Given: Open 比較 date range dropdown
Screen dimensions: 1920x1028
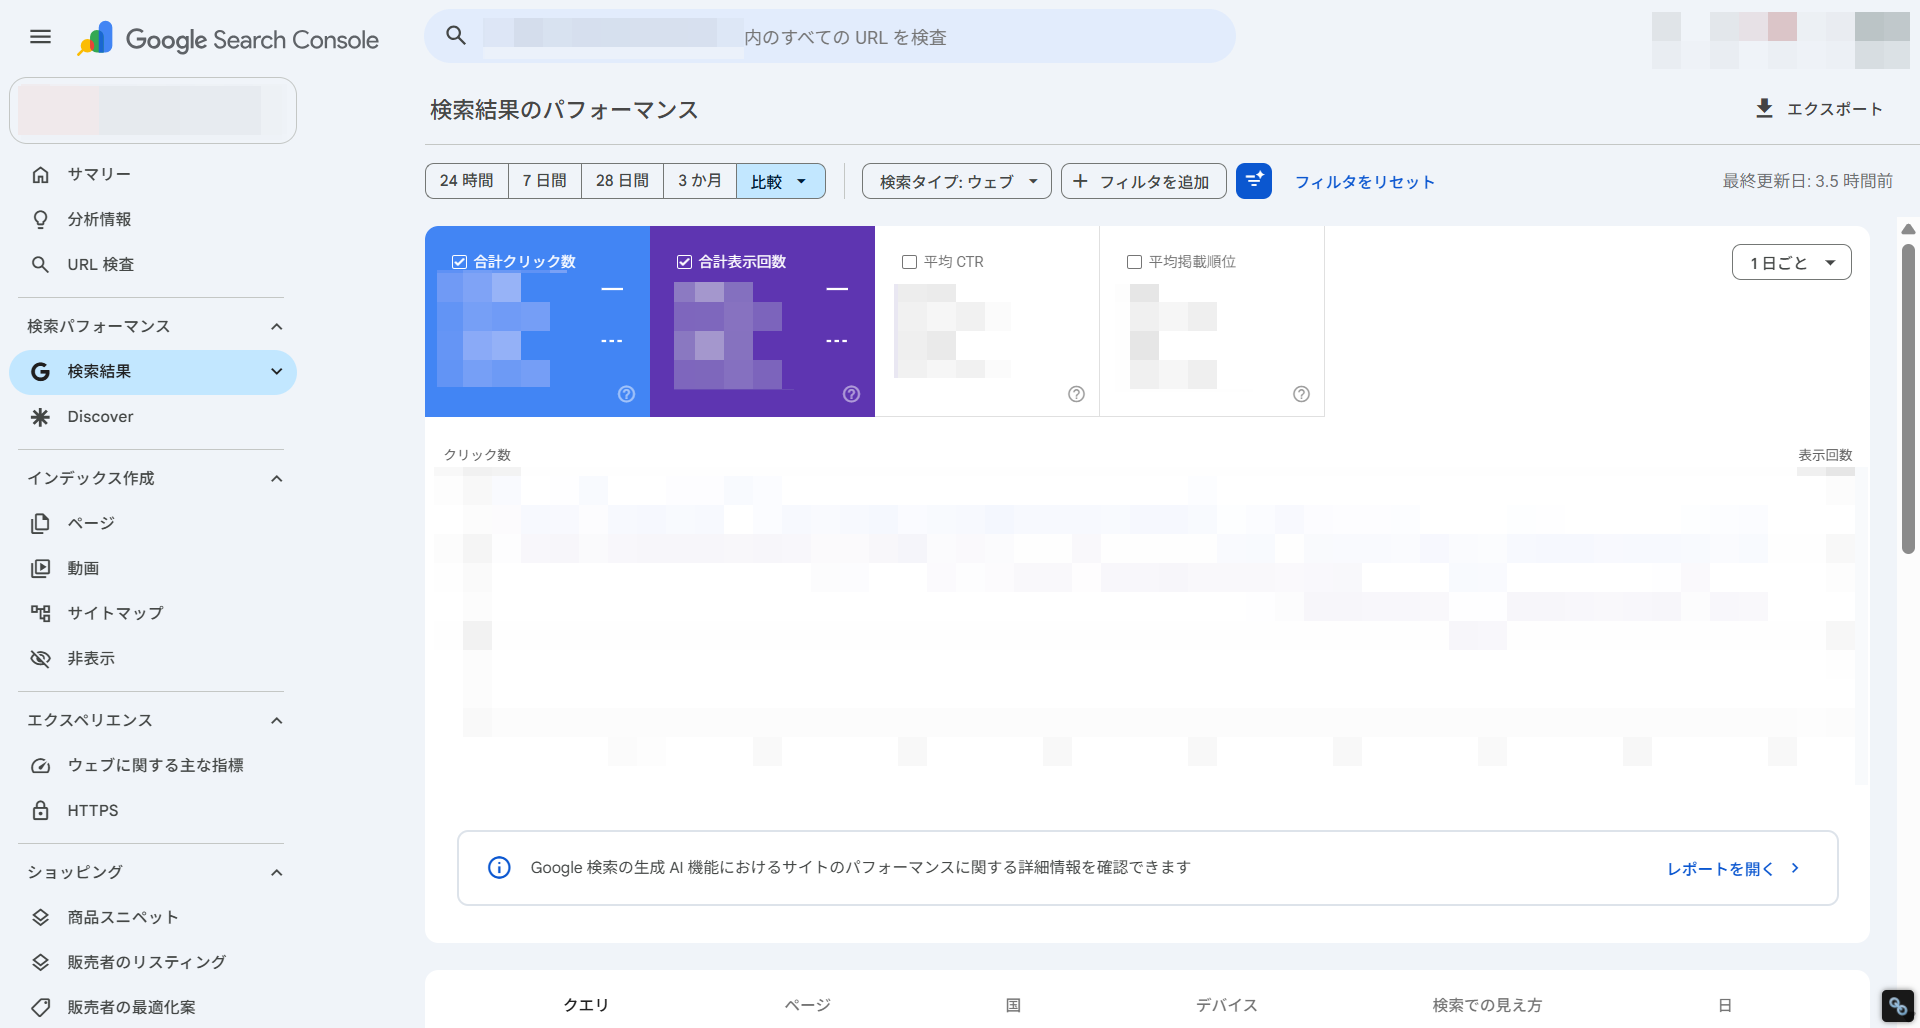Looking at the screenshot, I should pos(781,181).
